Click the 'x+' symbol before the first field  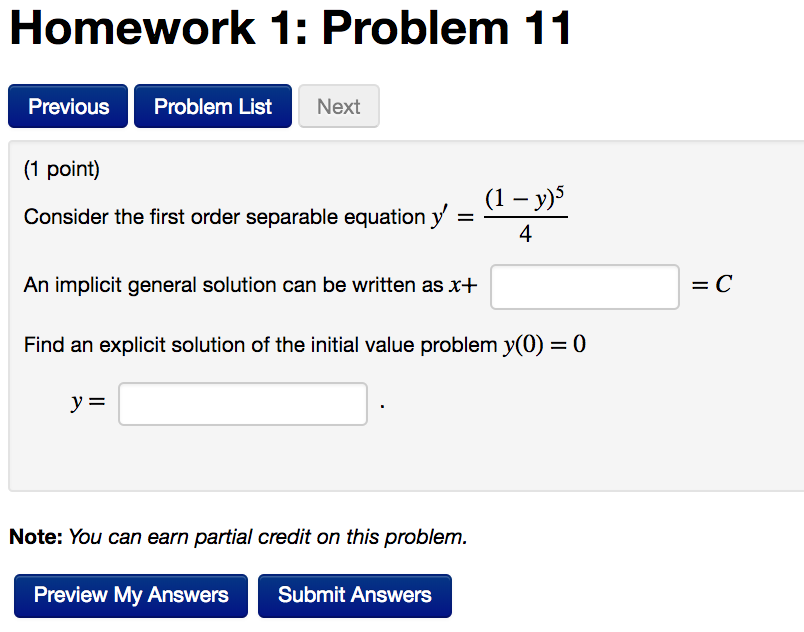pyautogui.click(x=463, y=286)
